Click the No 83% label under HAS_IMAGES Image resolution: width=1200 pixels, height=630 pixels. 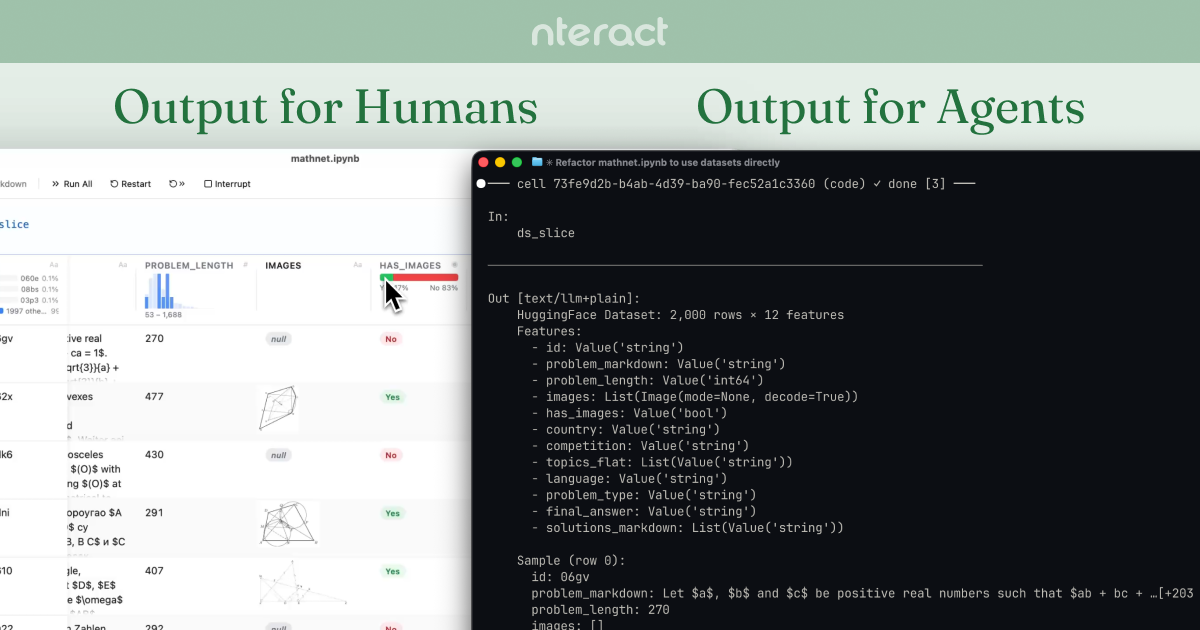point(443,288)
